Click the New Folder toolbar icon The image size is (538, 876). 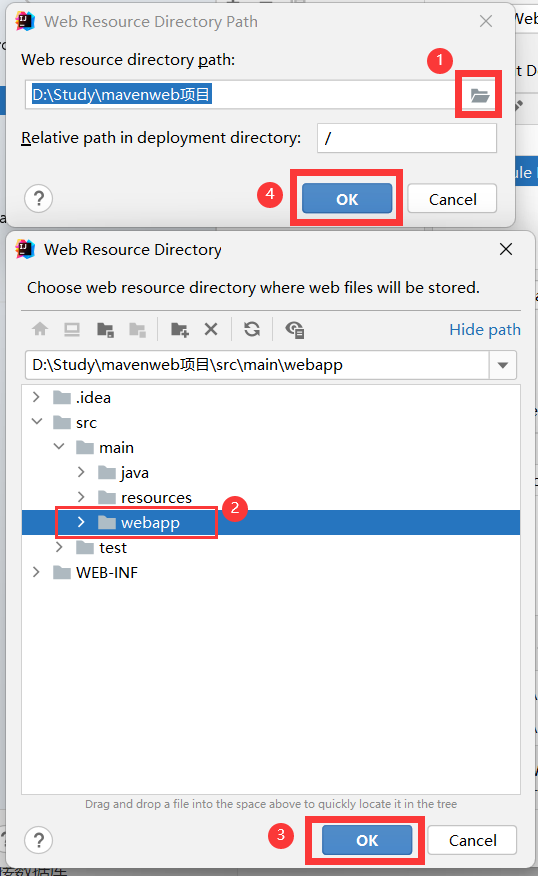(179, 330)
